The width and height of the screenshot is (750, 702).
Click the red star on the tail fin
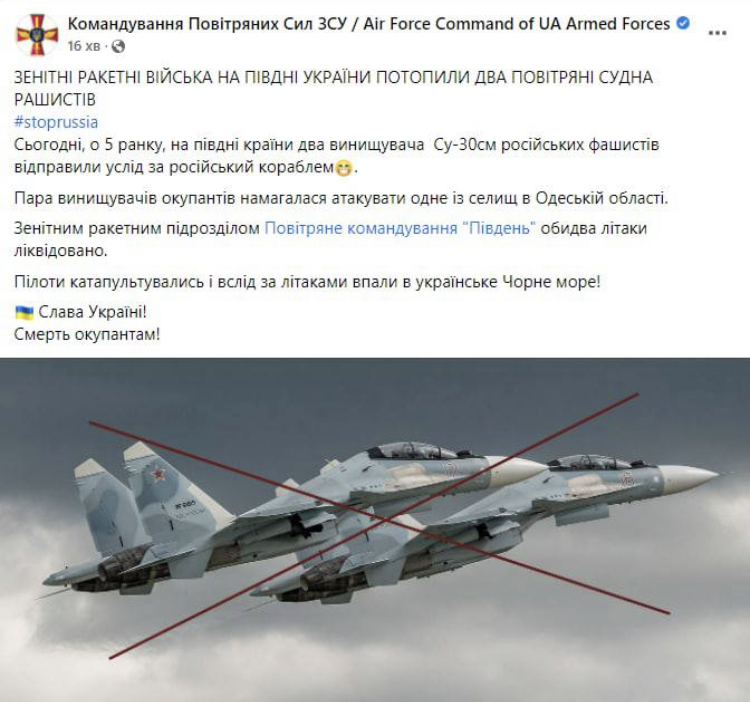coord(158,474)
